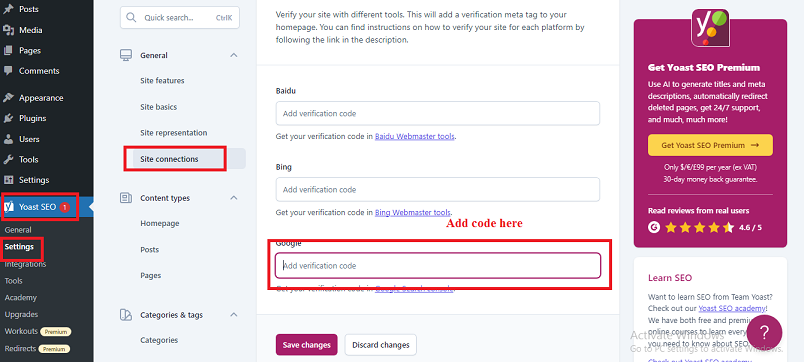Click the Save changes button
This screenshot has width=804, height=362.
(307, 345)
